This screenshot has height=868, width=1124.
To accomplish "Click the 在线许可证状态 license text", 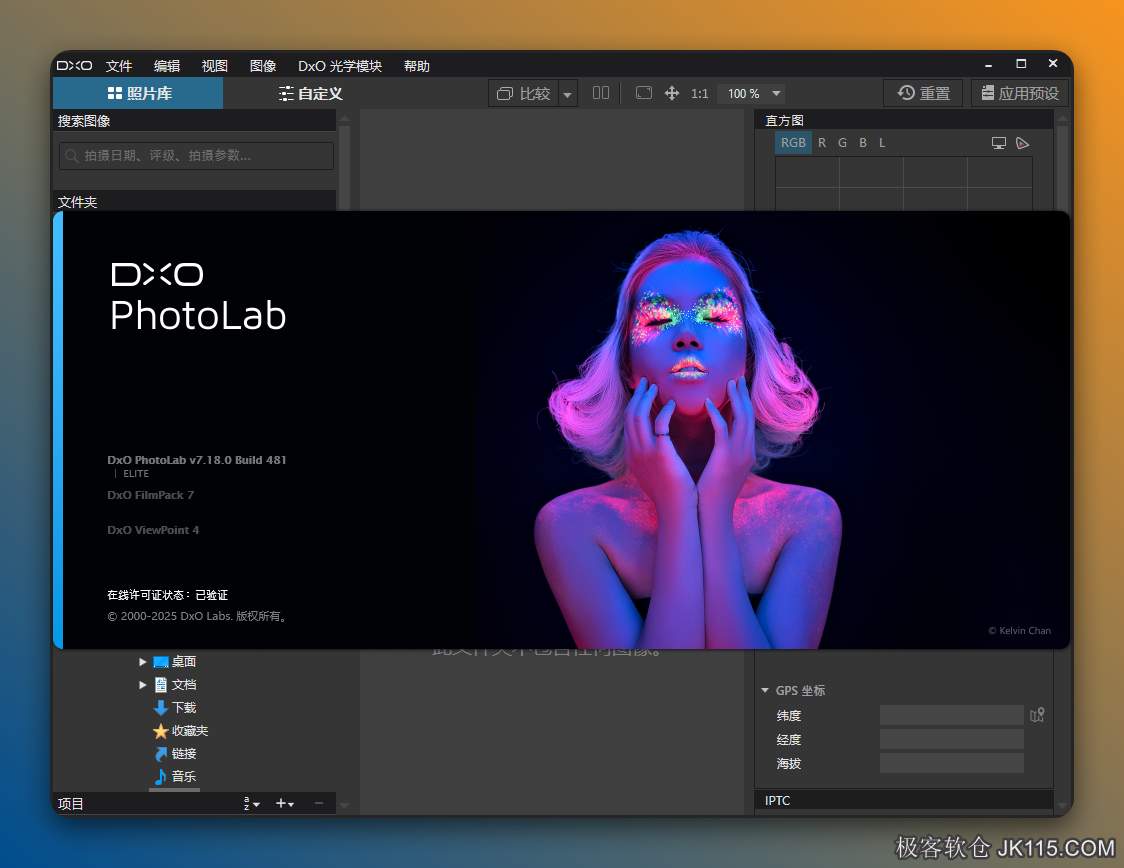I will (167, 595).
